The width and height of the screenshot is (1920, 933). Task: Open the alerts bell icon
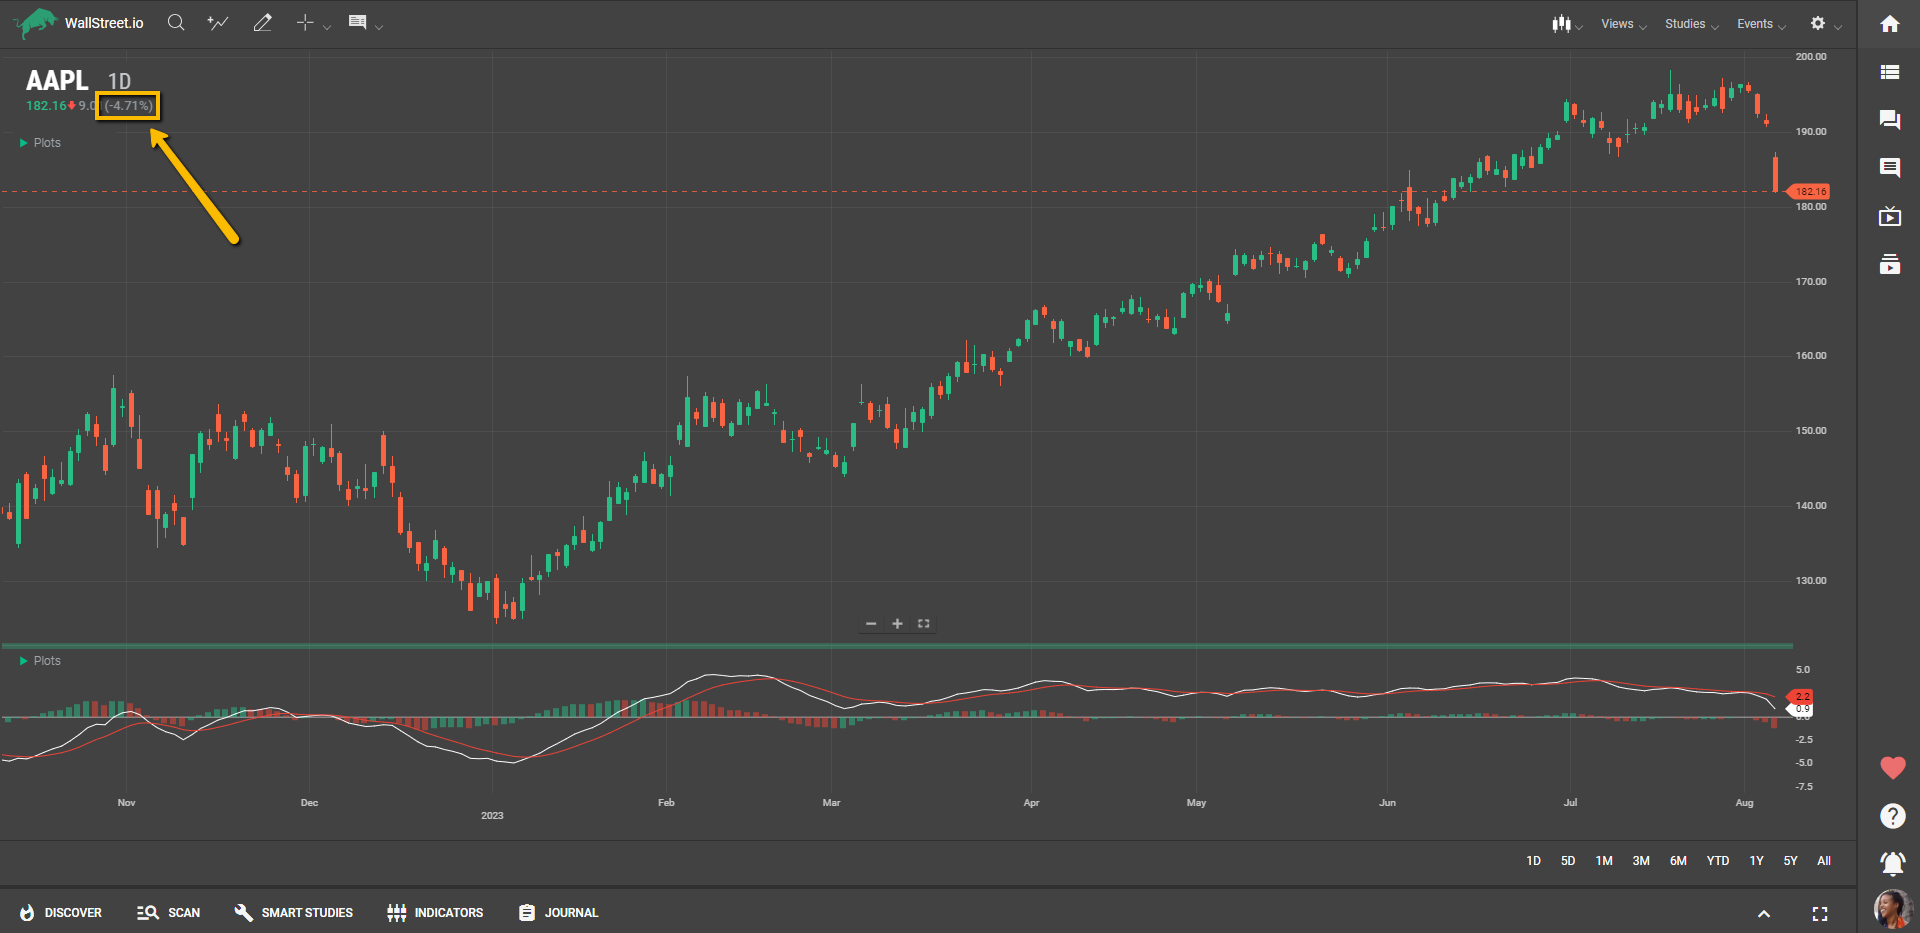(x=1892, y=863)
